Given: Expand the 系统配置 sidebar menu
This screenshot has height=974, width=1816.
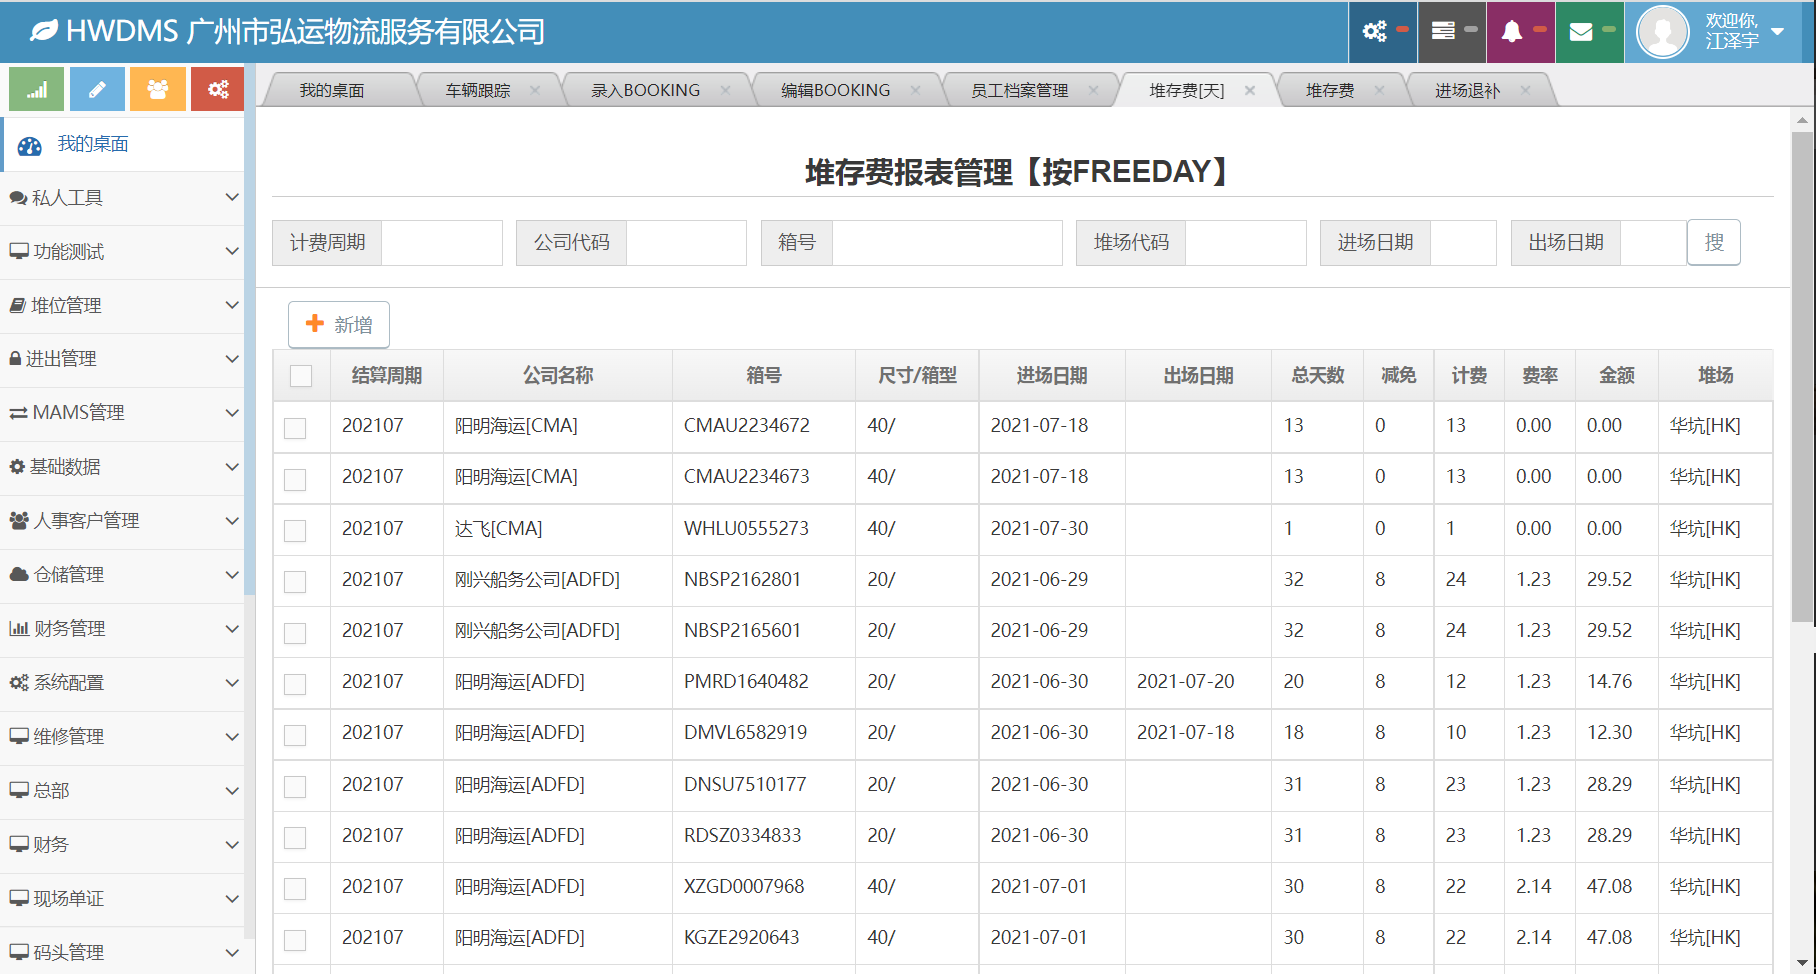Looking at the screenshot, I should click(x=122, y=683).
